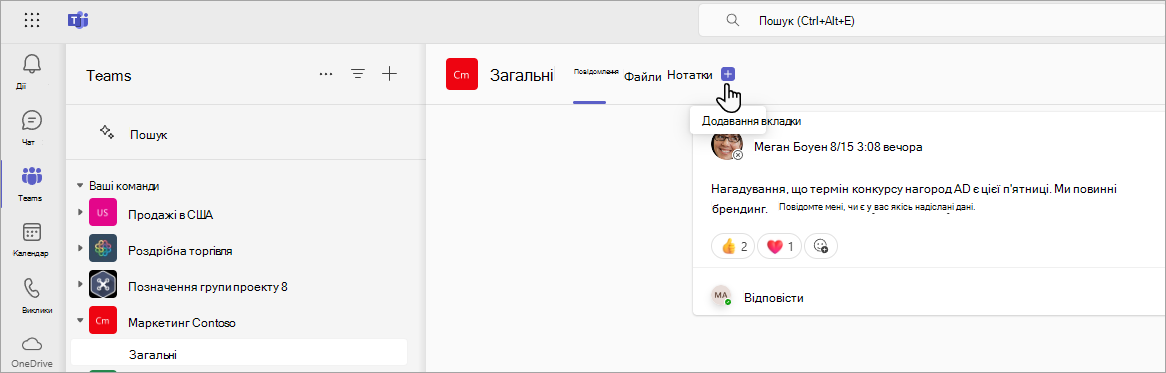Click the sparkle search icon in Teams panel
The width and height of the screenshot is (1166, 373).
[106, 132]
